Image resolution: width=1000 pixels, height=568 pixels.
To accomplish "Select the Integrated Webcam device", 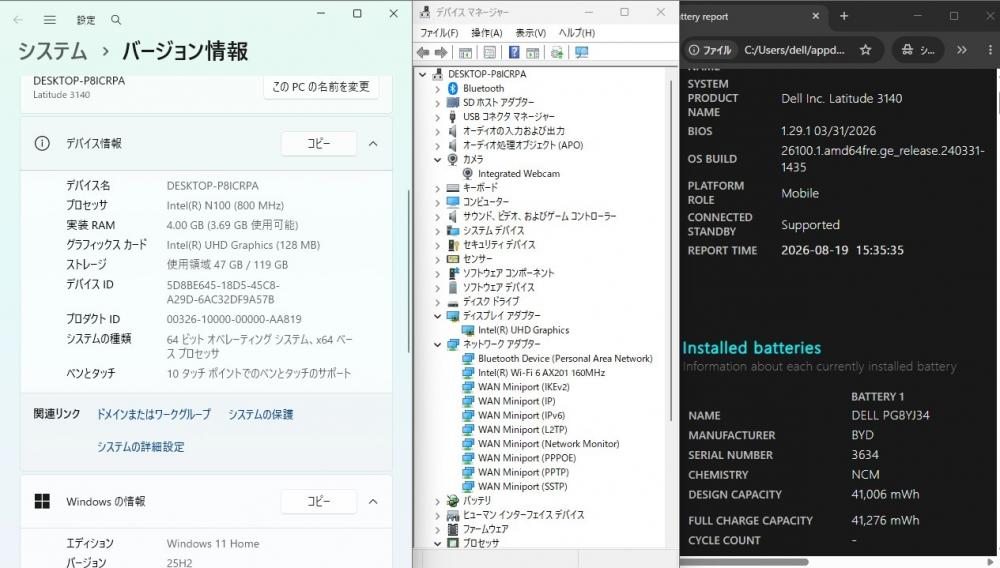I will 518,173.
